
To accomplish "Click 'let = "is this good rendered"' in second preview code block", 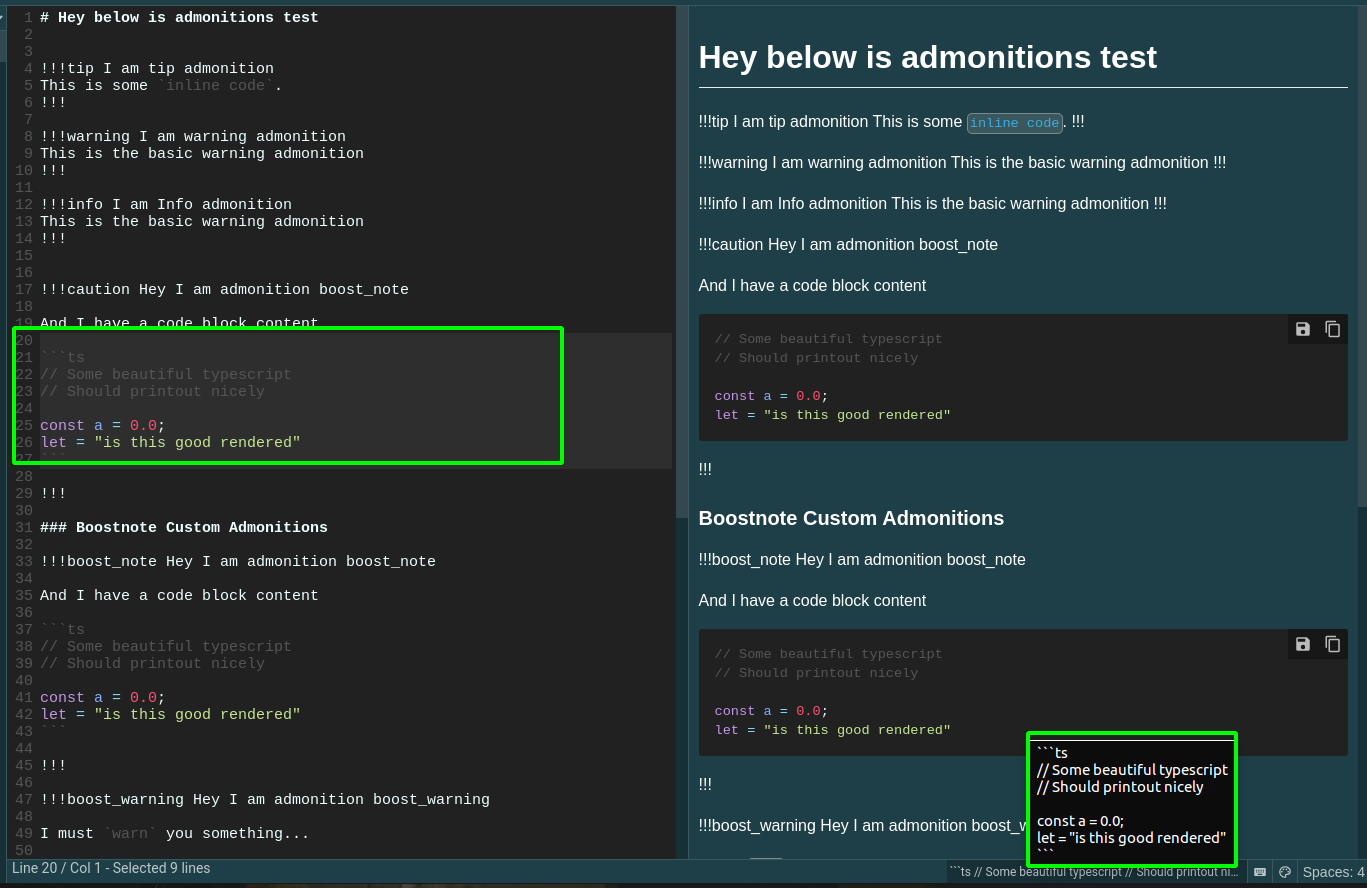I will (x=832, y=730).
